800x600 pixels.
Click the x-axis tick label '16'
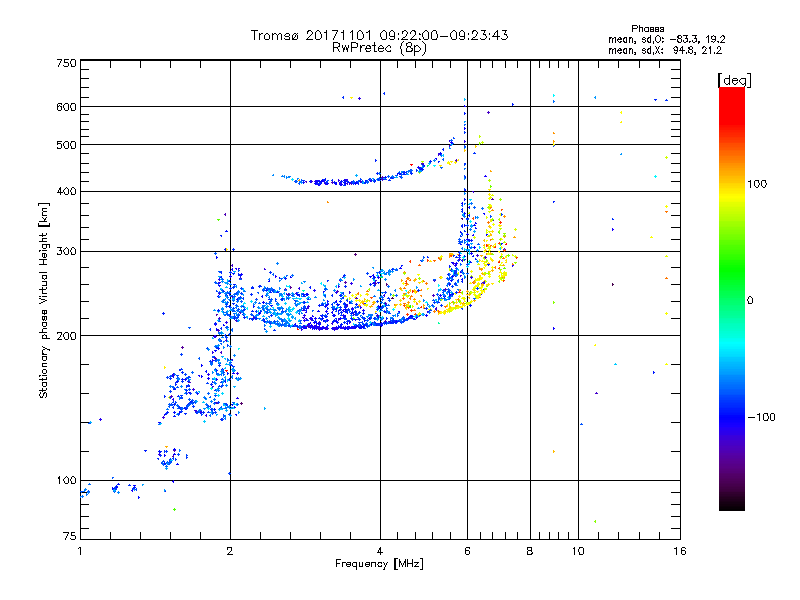[680, 551]
